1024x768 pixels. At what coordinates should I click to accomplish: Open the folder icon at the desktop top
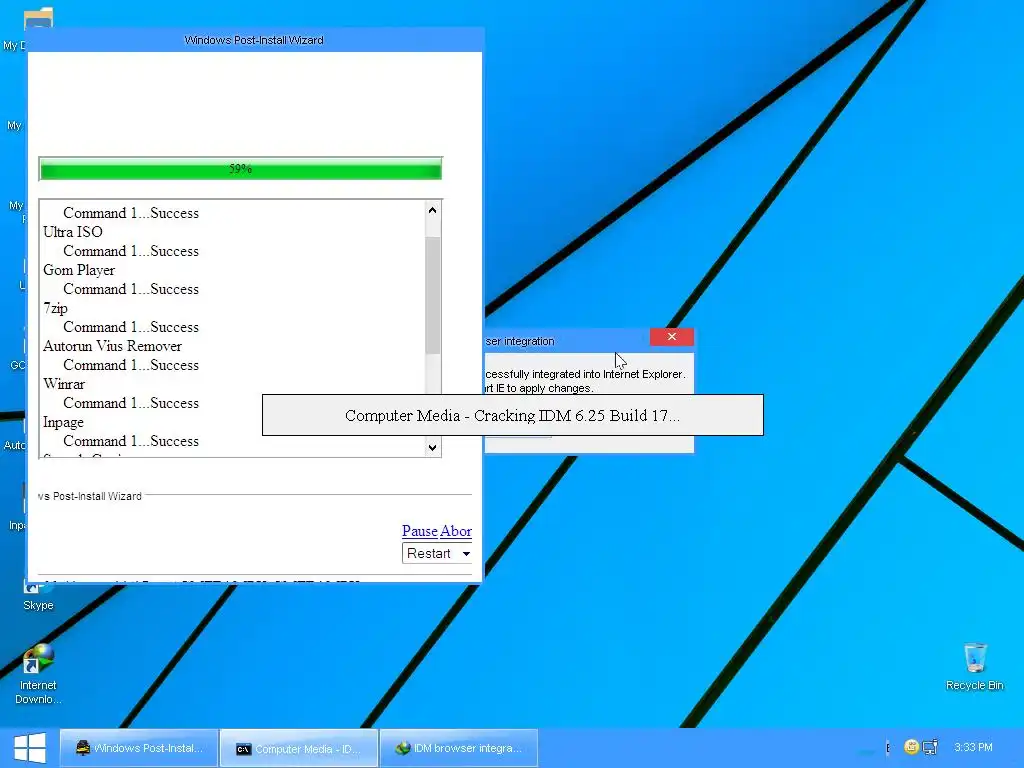(38, 18)
